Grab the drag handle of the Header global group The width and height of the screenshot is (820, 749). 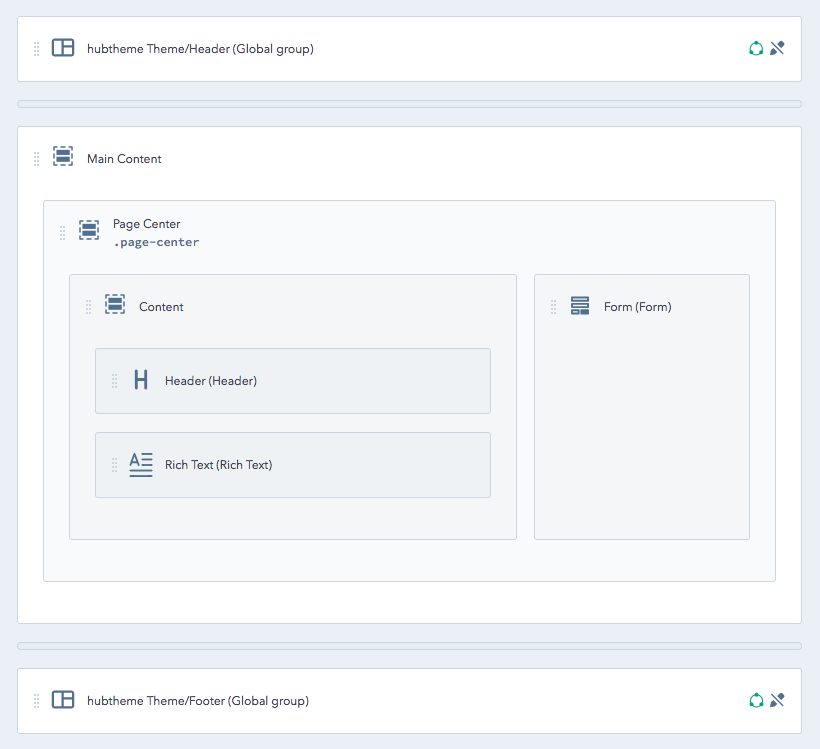point(37,49)
